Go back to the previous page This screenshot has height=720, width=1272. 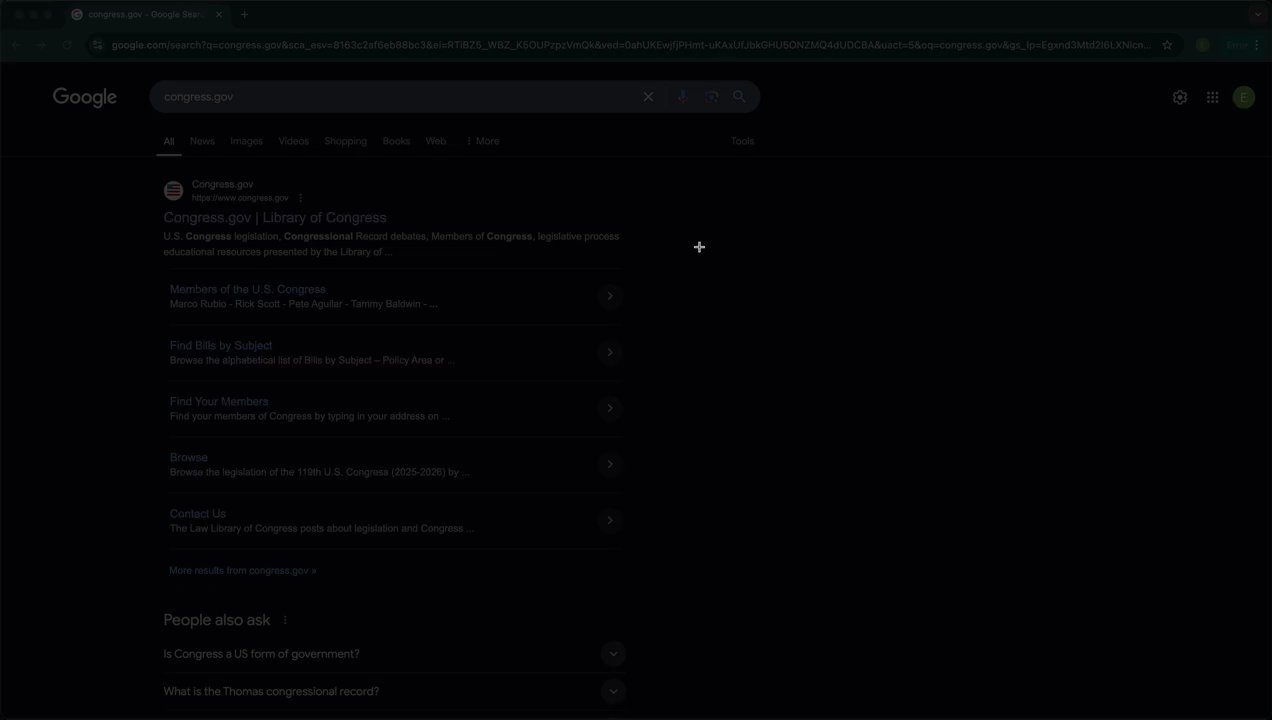point(16,45)
